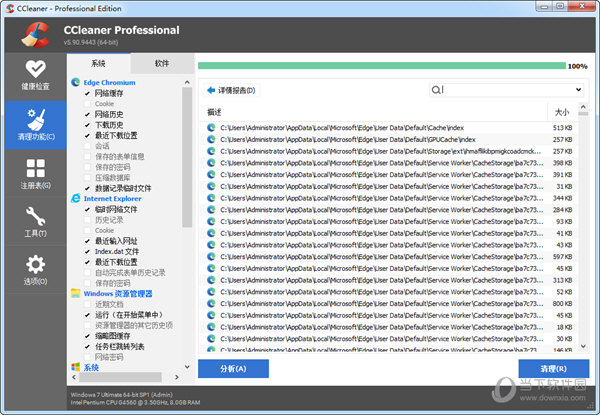The height and width of the screenshot is (415, 600).
Task: Click Edge icon of the 313 KB row
Action: (x=211, y=280)
